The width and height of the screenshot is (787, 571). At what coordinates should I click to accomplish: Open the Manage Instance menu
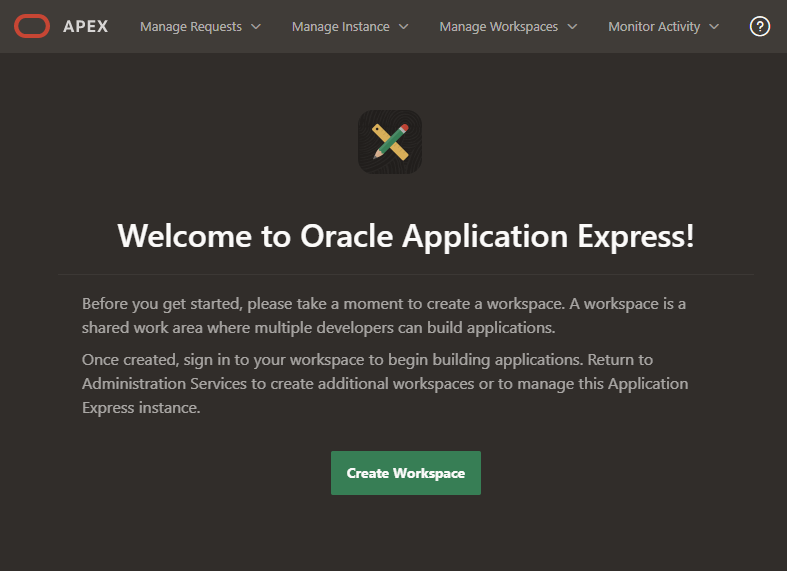point(350,27)
